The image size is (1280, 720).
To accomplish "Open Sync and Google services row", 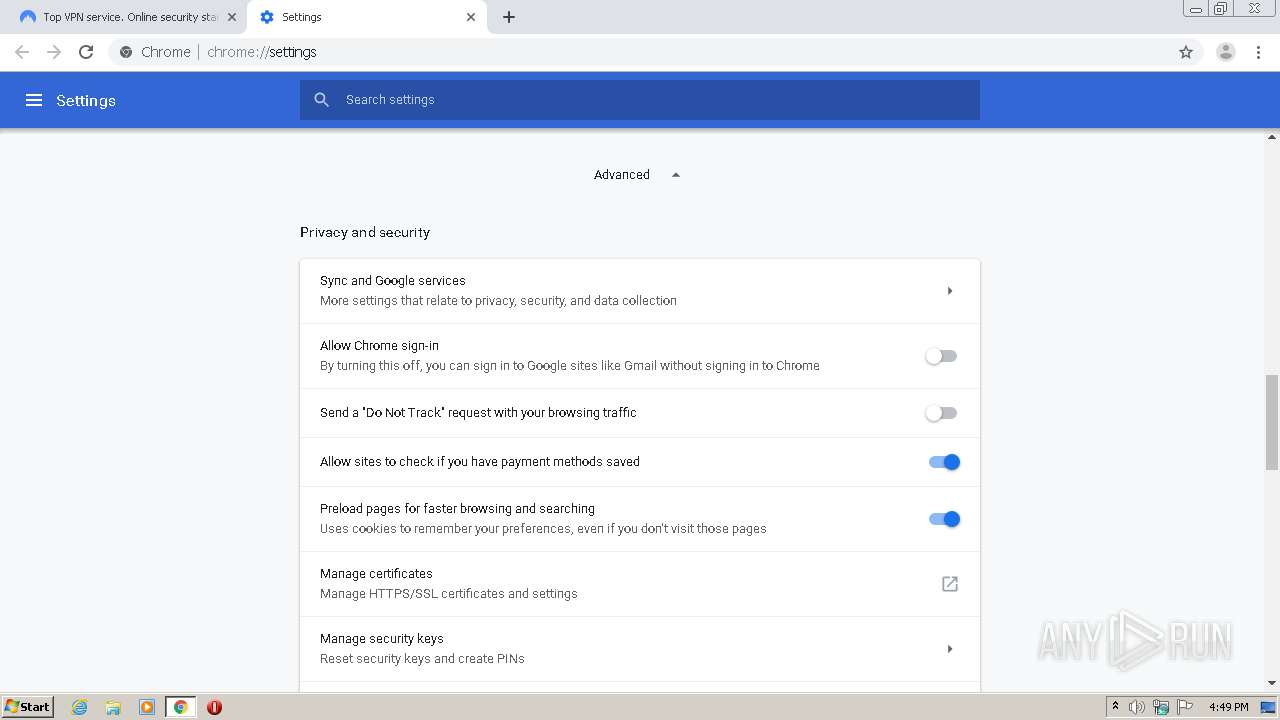I will tap(640, 291).
